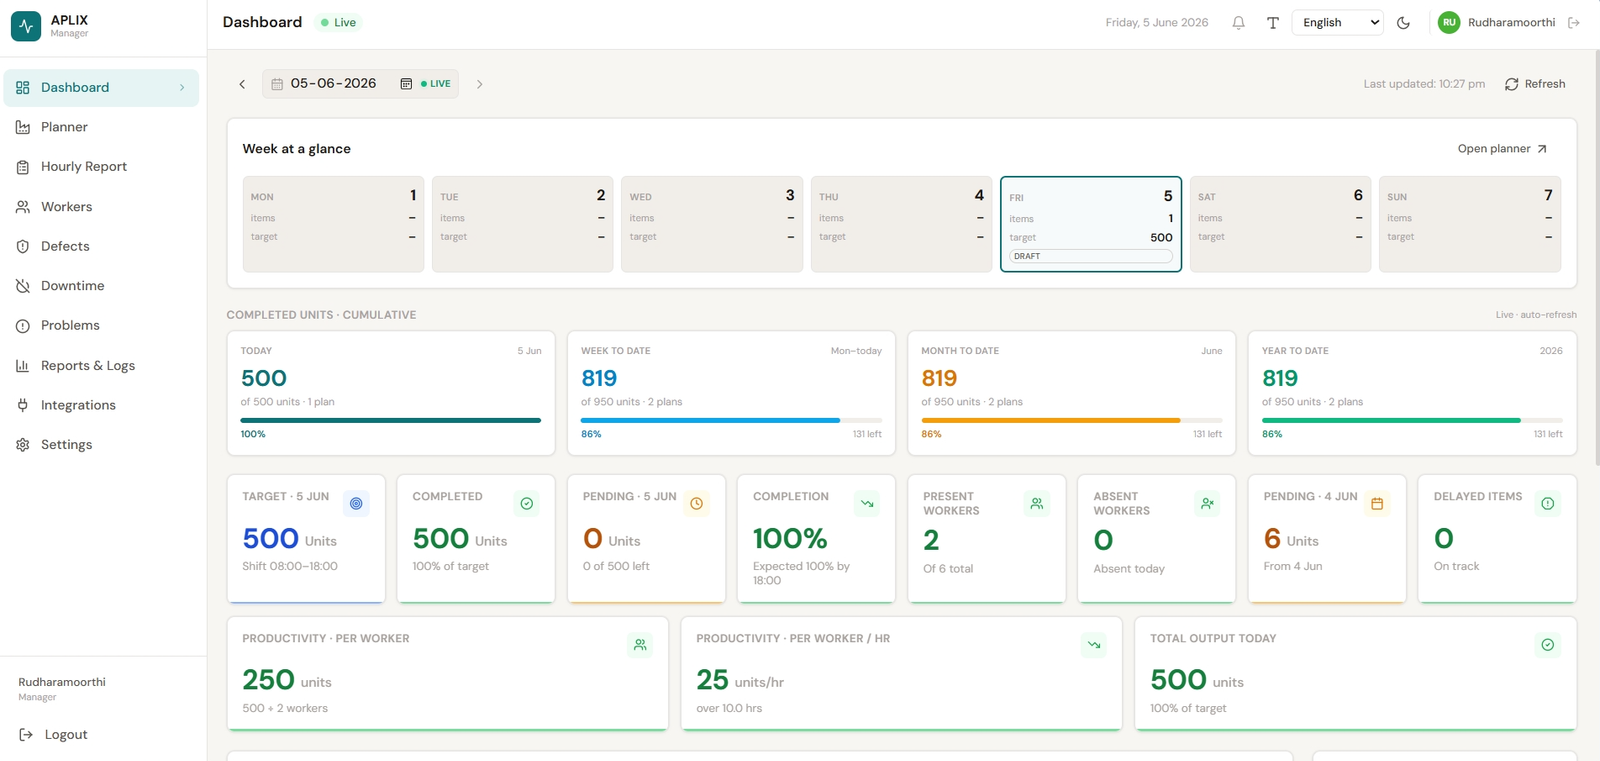
Task: Select the TUE 2 day card
Action: (523, 224)
